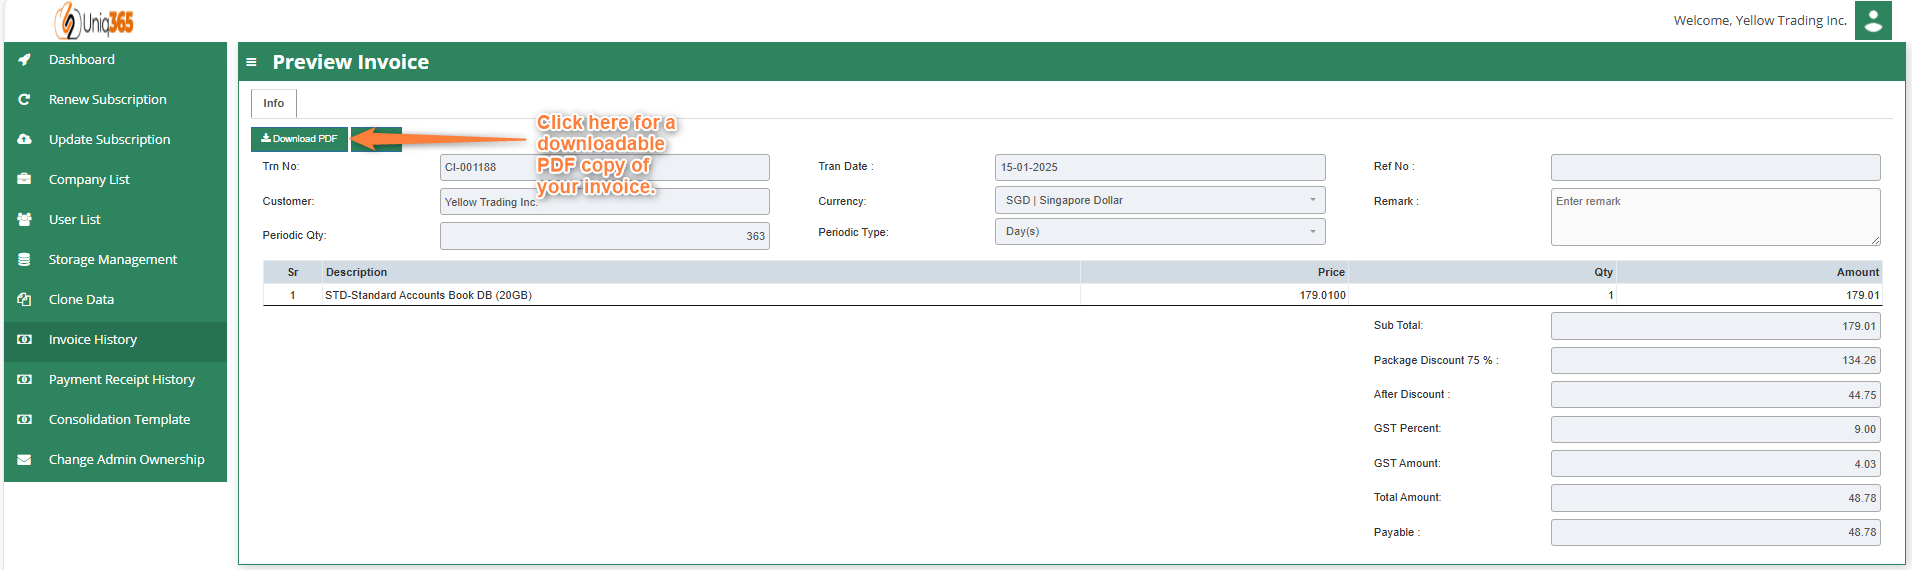The height and width of the screenshot is (570, 1912).
Task: Open Payment Receipt History menu item
Action: coord(121,380)
